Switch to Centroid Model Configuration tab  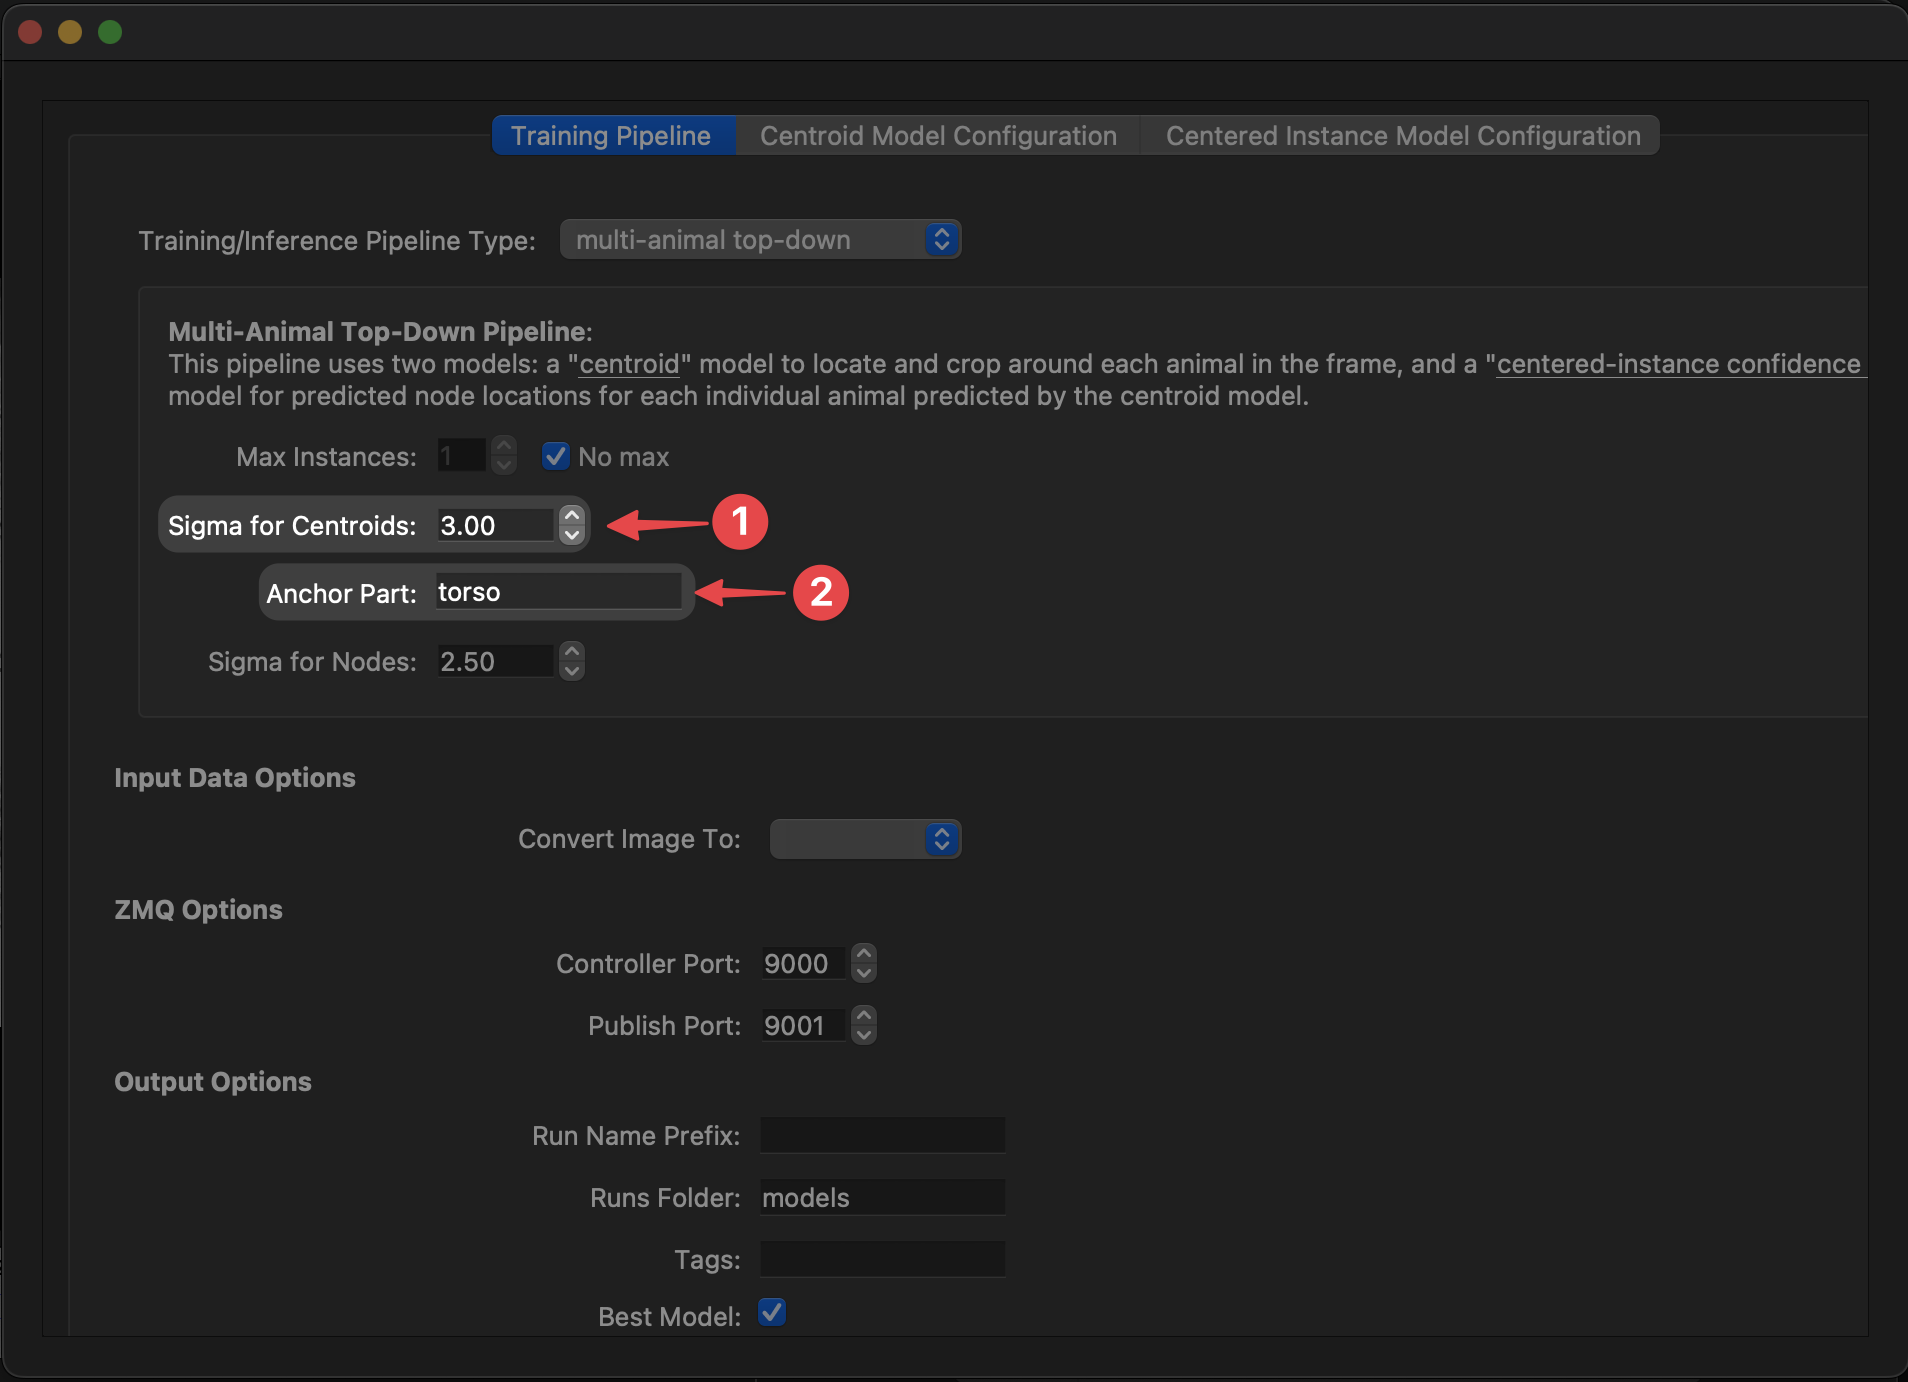point(938,136)
